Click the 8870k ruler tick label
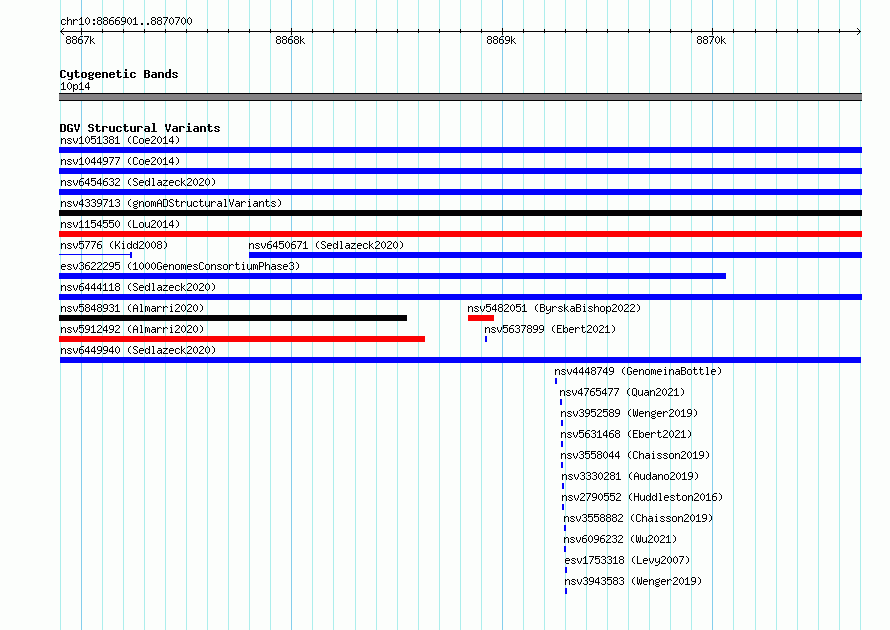 pyautogui.click(x=711, y=40)
